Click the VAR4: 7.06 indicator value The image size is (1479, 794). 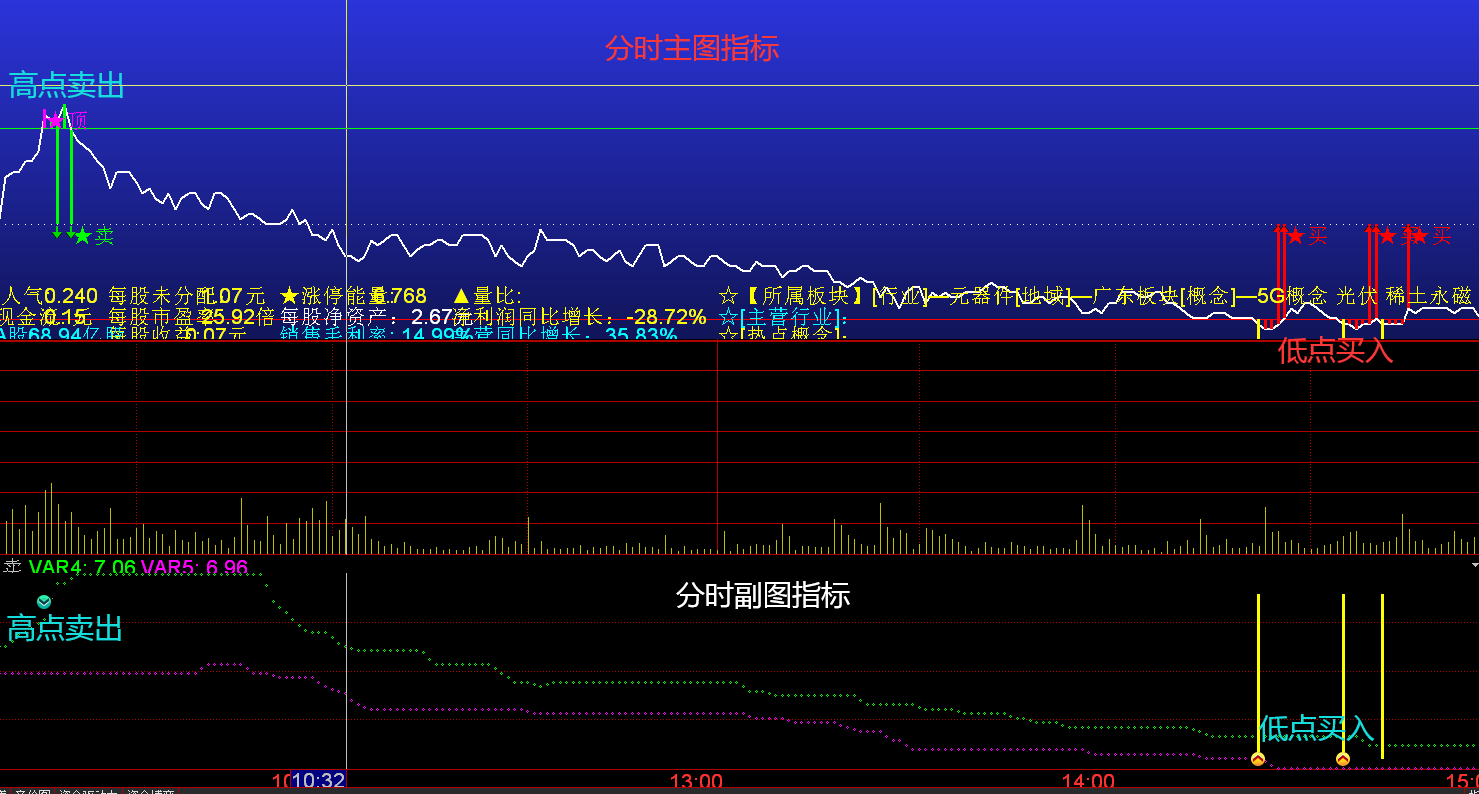pyautogui.click(x=82, y=567)
